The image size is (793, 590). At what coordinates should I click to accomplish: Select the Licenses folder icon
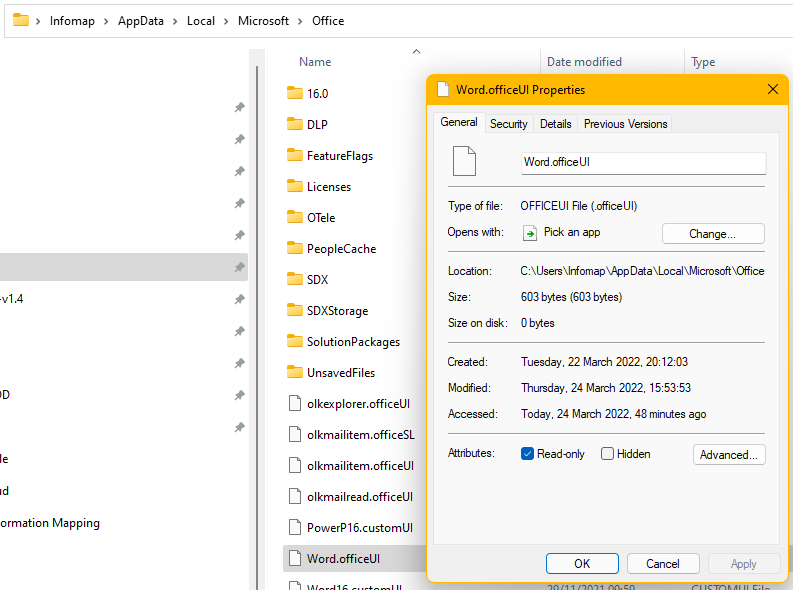click(x=294, y=186)
